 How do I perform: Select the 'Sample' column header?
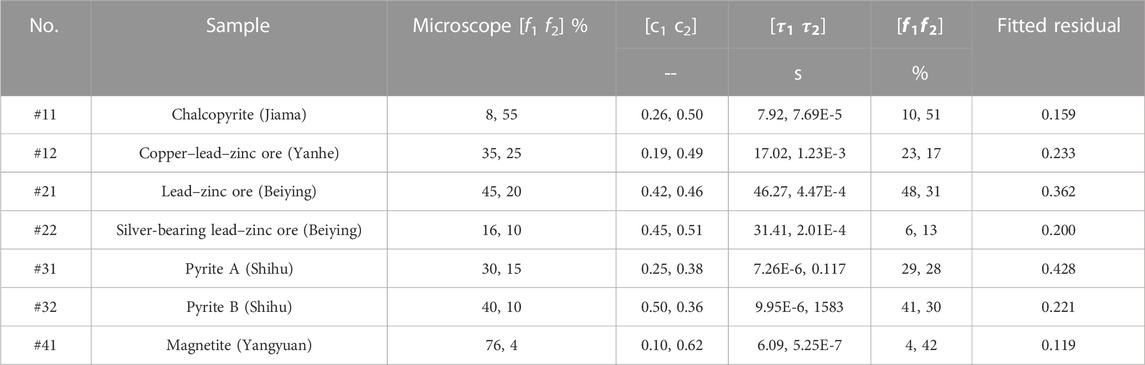(x=237, y=26)
